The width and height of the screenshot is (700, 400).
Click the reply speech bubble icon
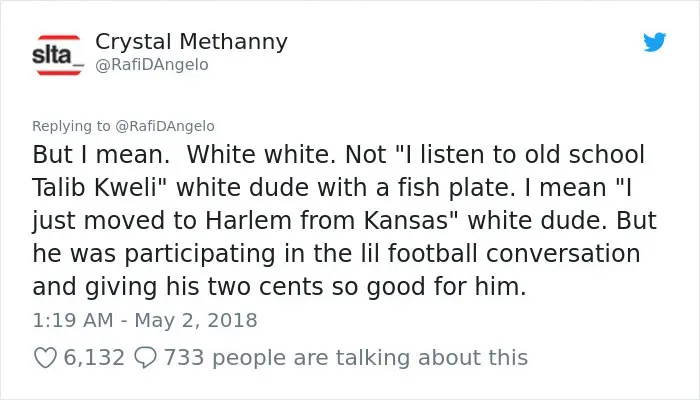pos(145,358)
